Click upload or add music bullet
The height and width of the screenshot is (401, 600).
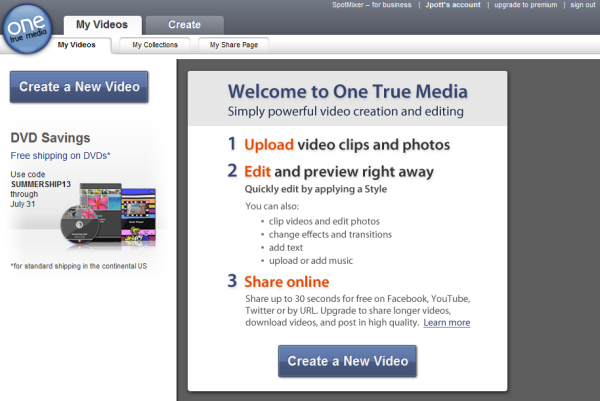311,261
